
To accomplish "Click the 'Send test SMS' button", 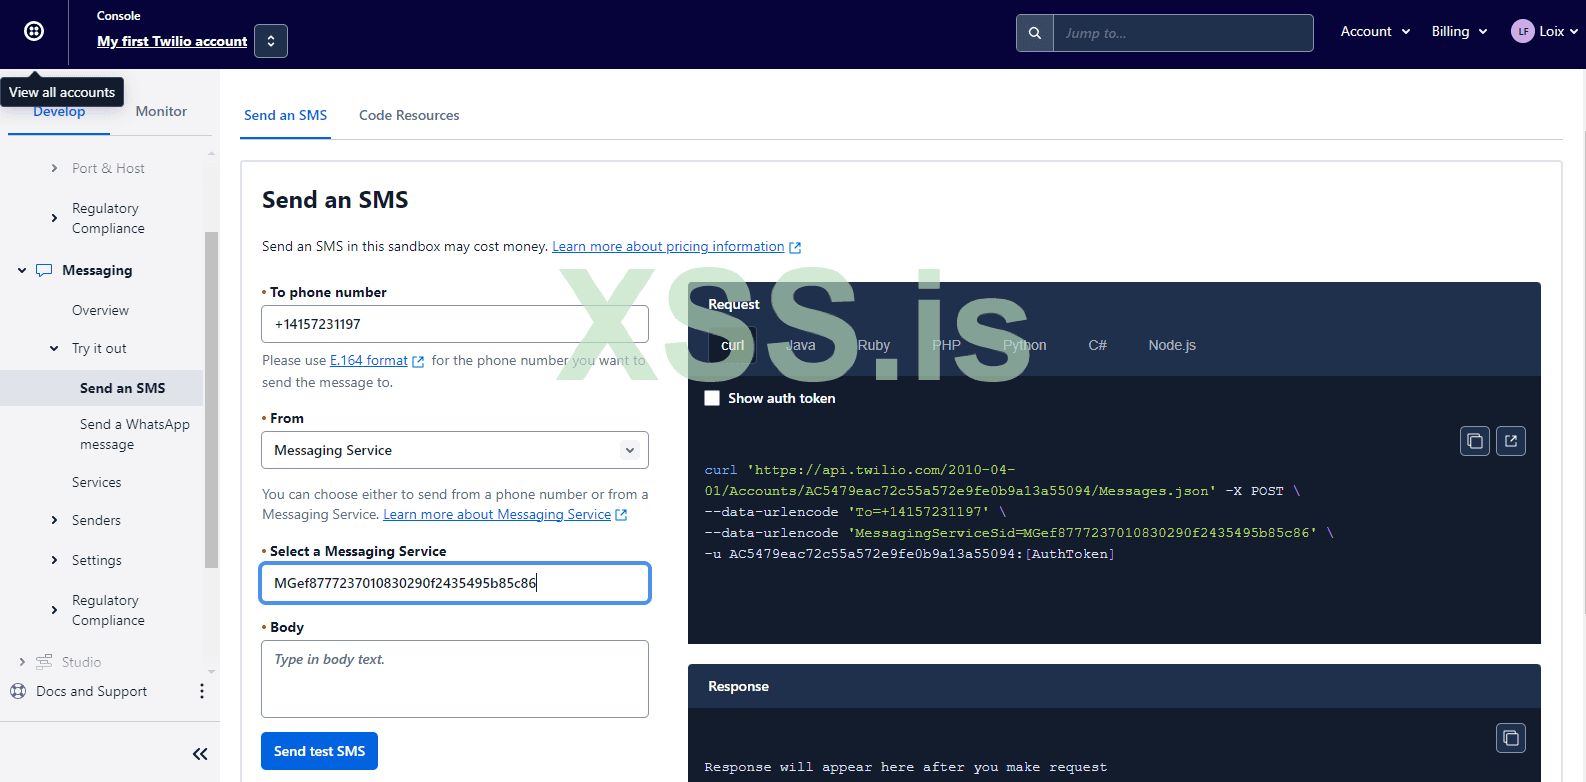I will tap(319, 751).
